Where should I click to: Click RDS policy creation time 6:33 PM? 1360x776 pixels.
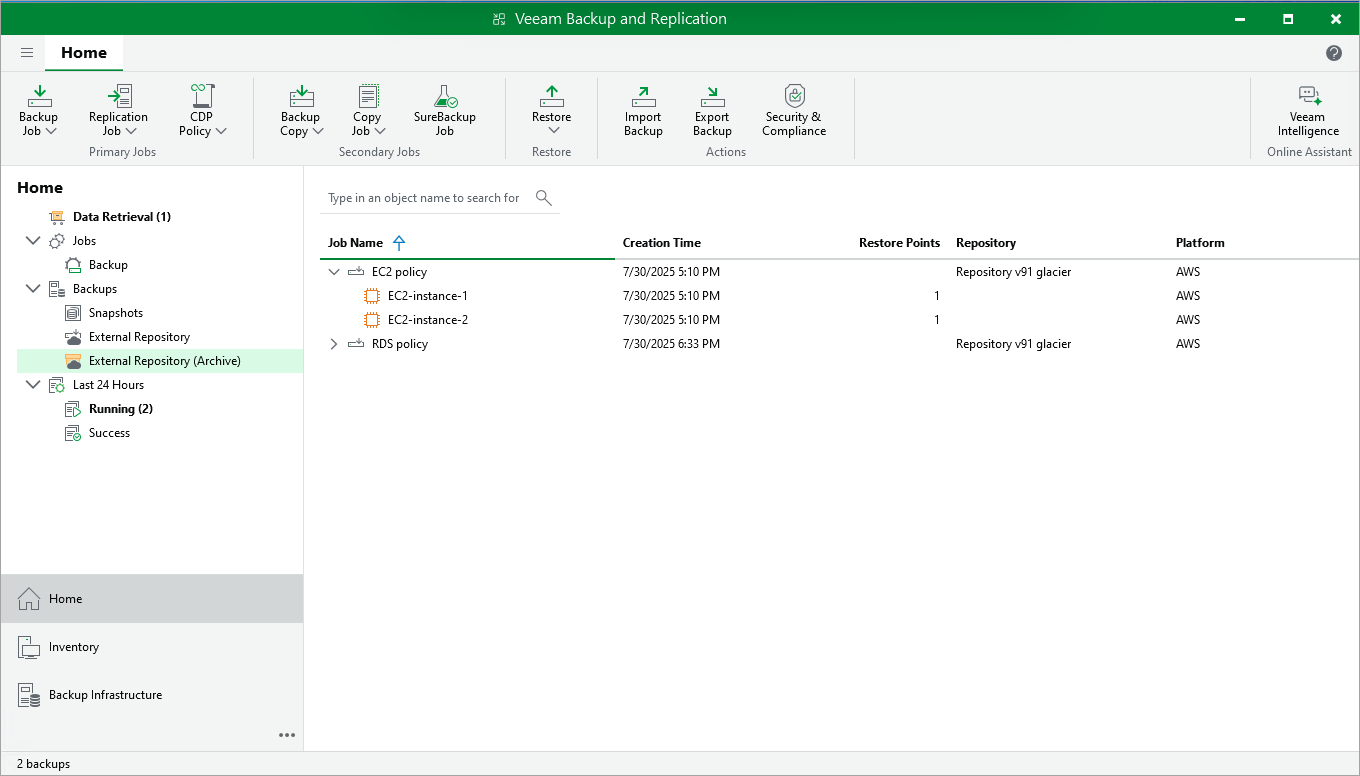pos(671,344)
